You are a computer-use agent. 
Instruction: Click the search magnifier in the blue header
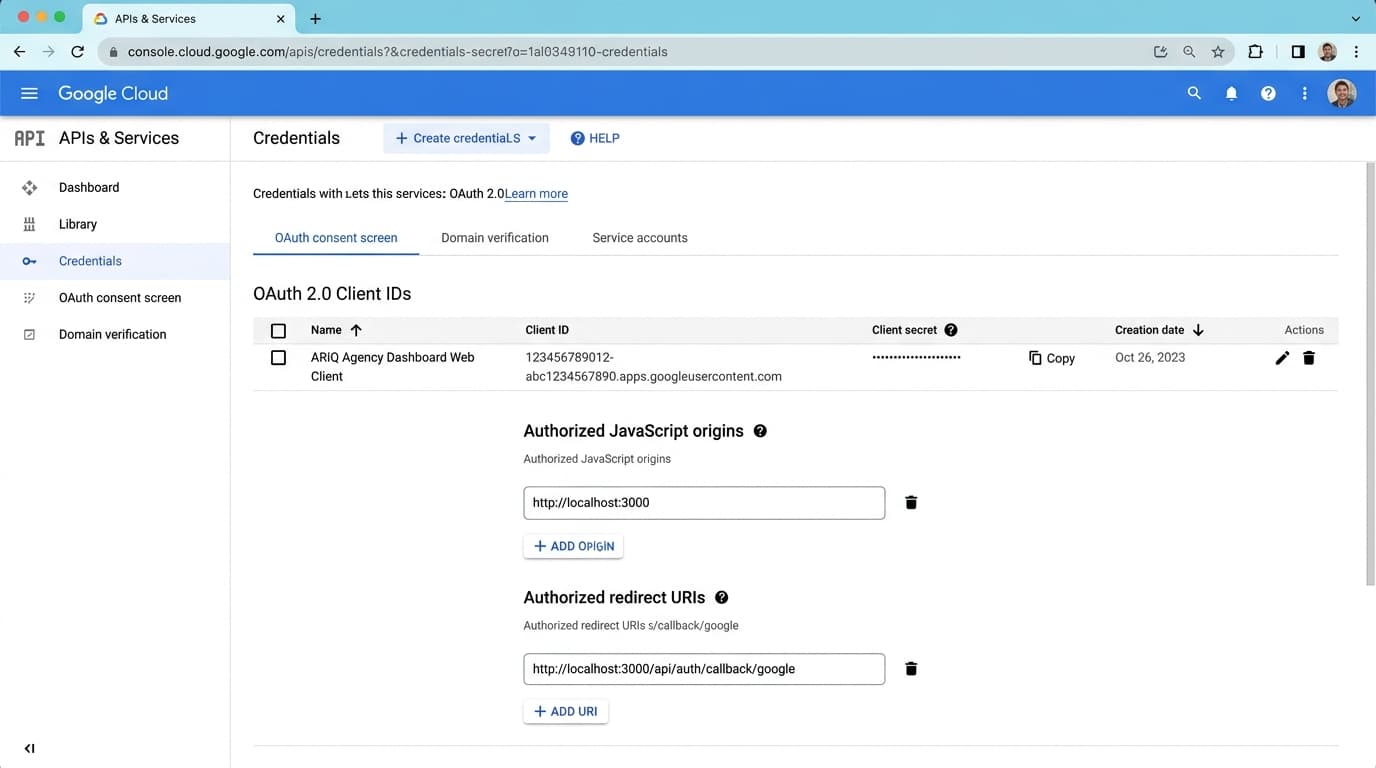coord(1194,93)
